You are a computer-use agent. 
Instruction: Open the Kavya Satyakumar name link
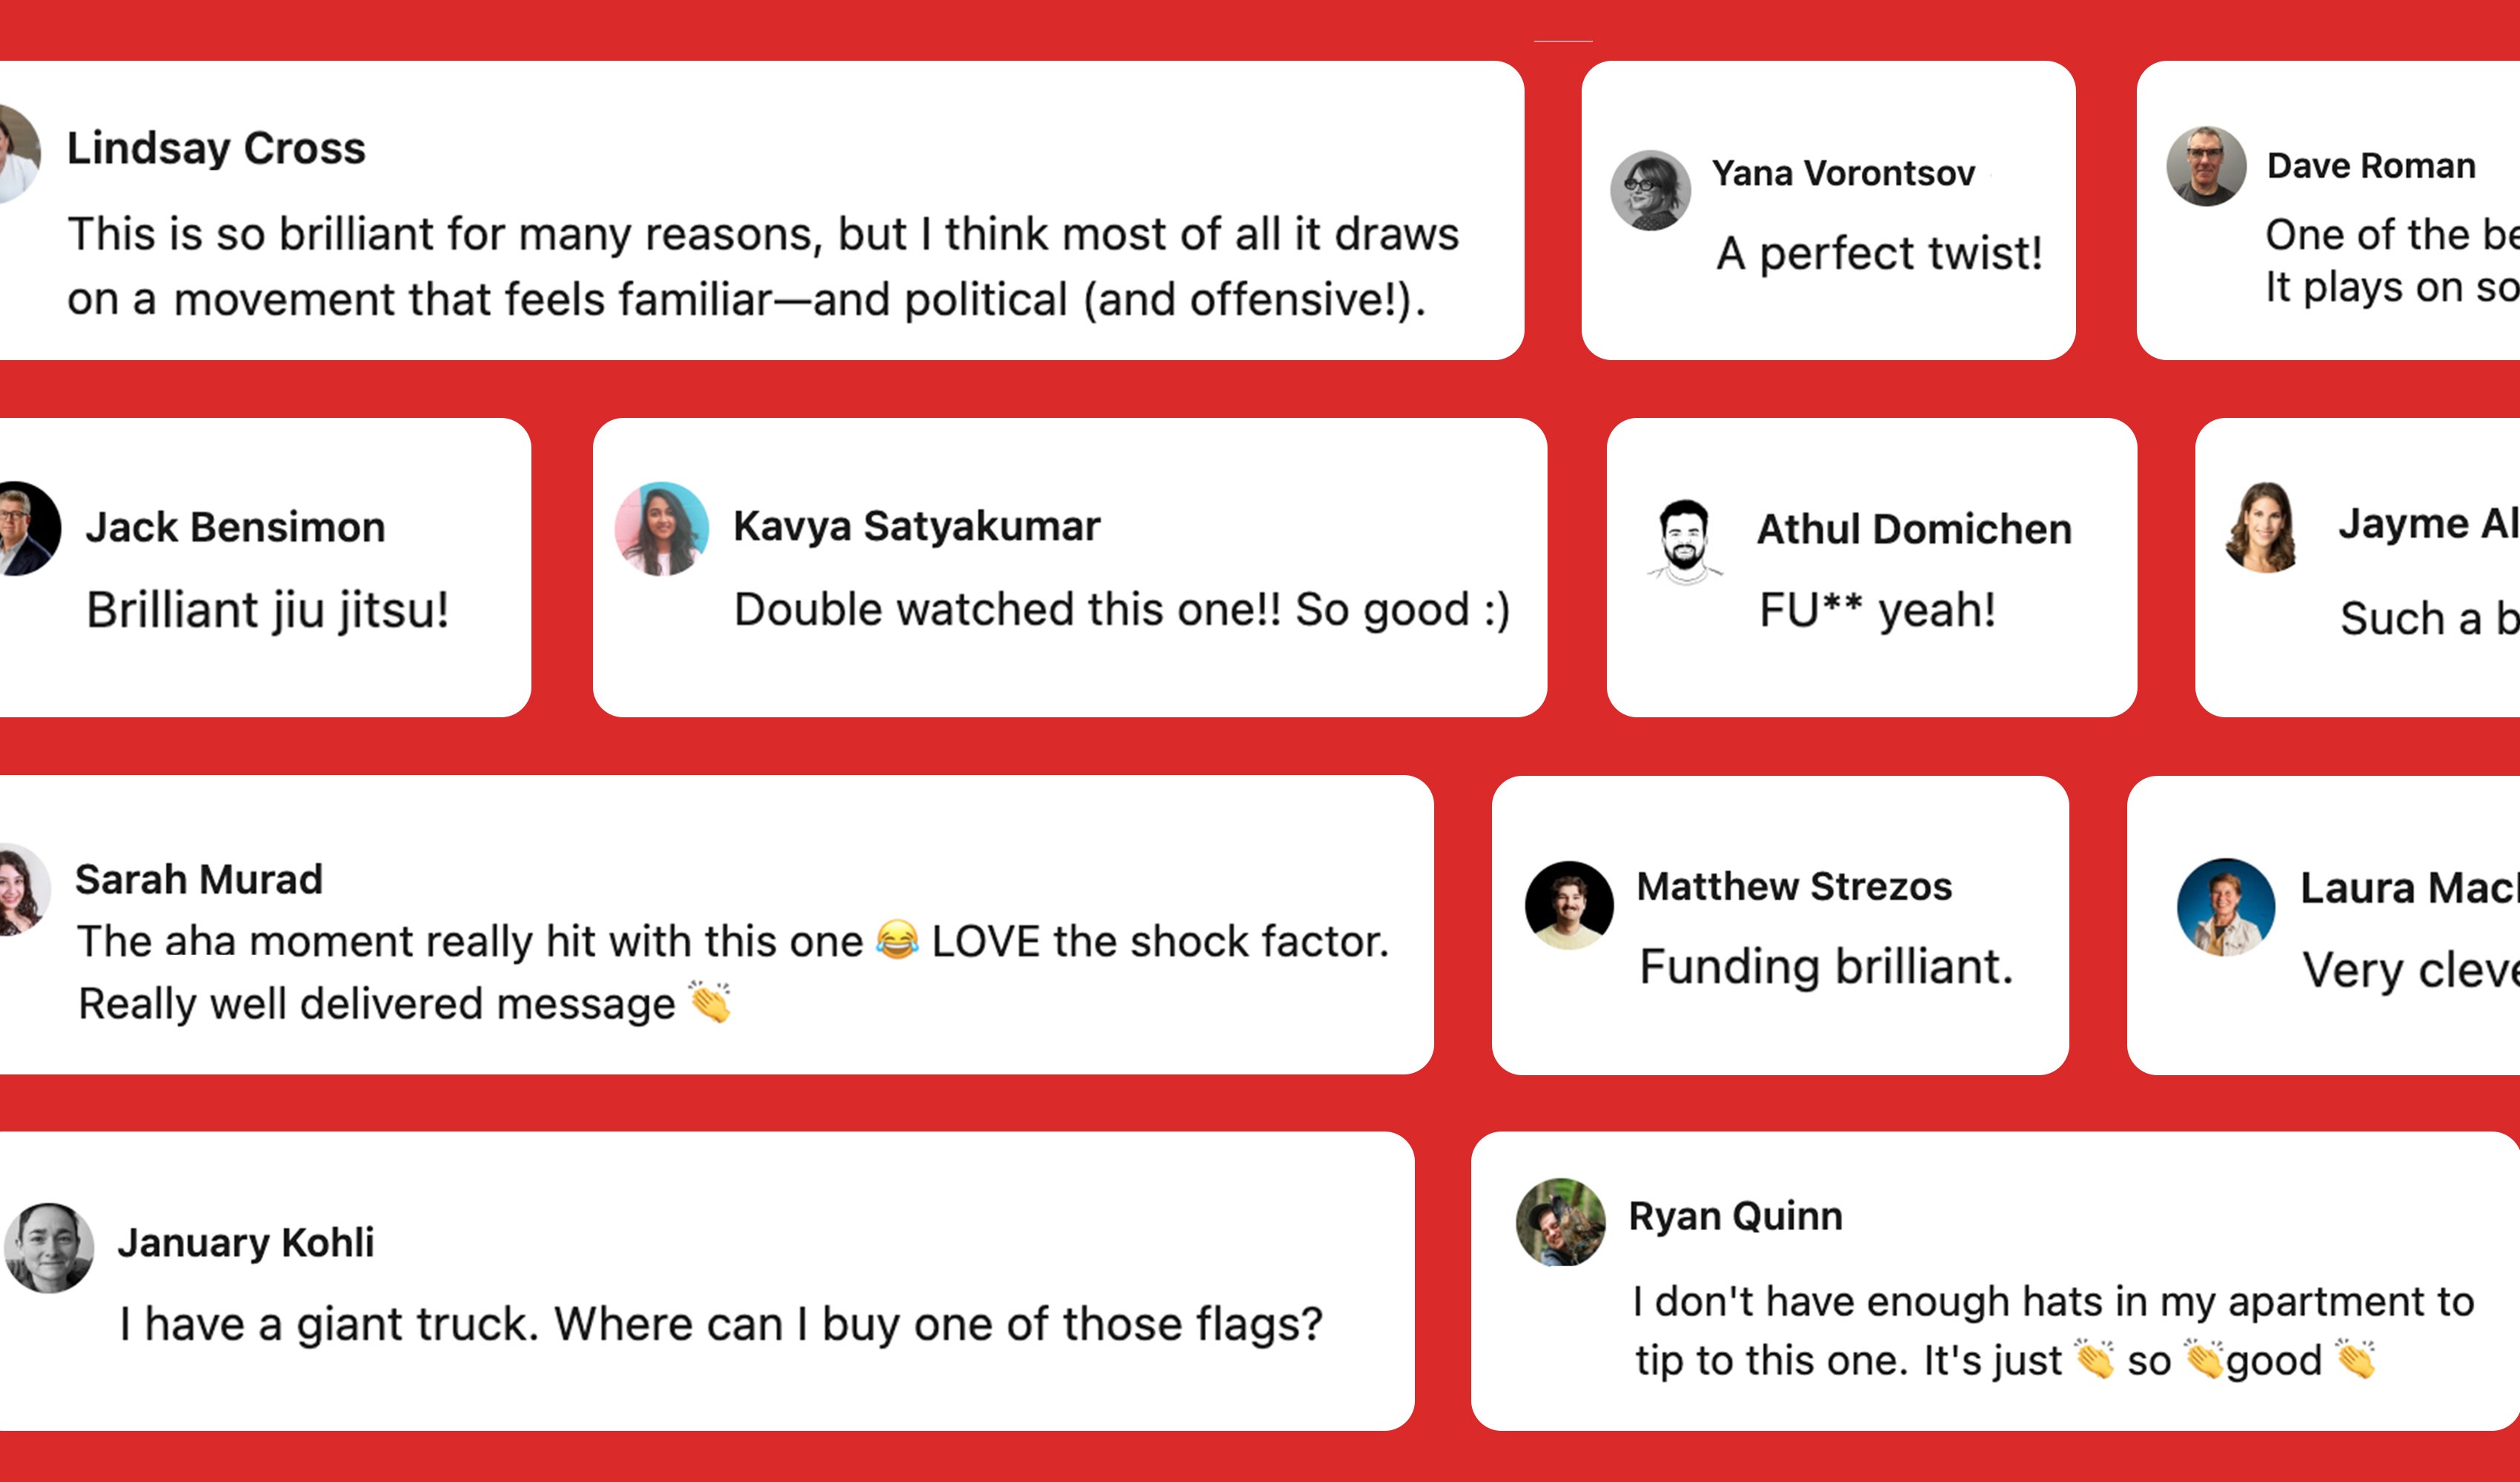point(917,527)
